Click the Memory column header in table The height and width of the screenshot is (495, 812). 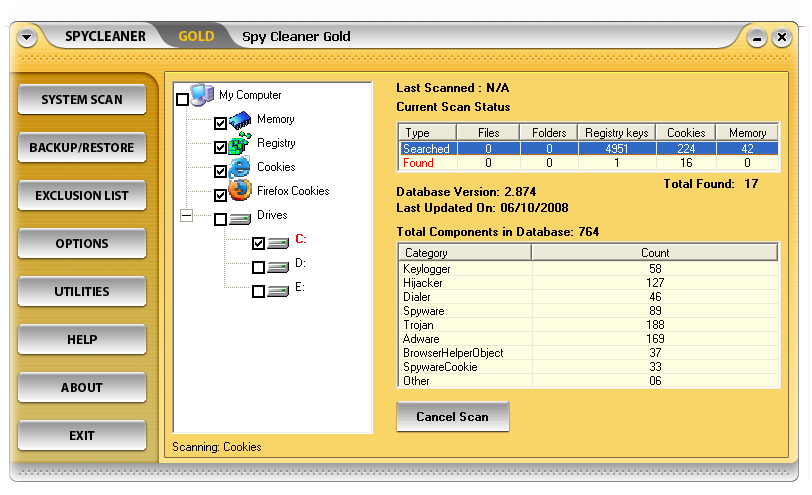(x=747, y=133)
